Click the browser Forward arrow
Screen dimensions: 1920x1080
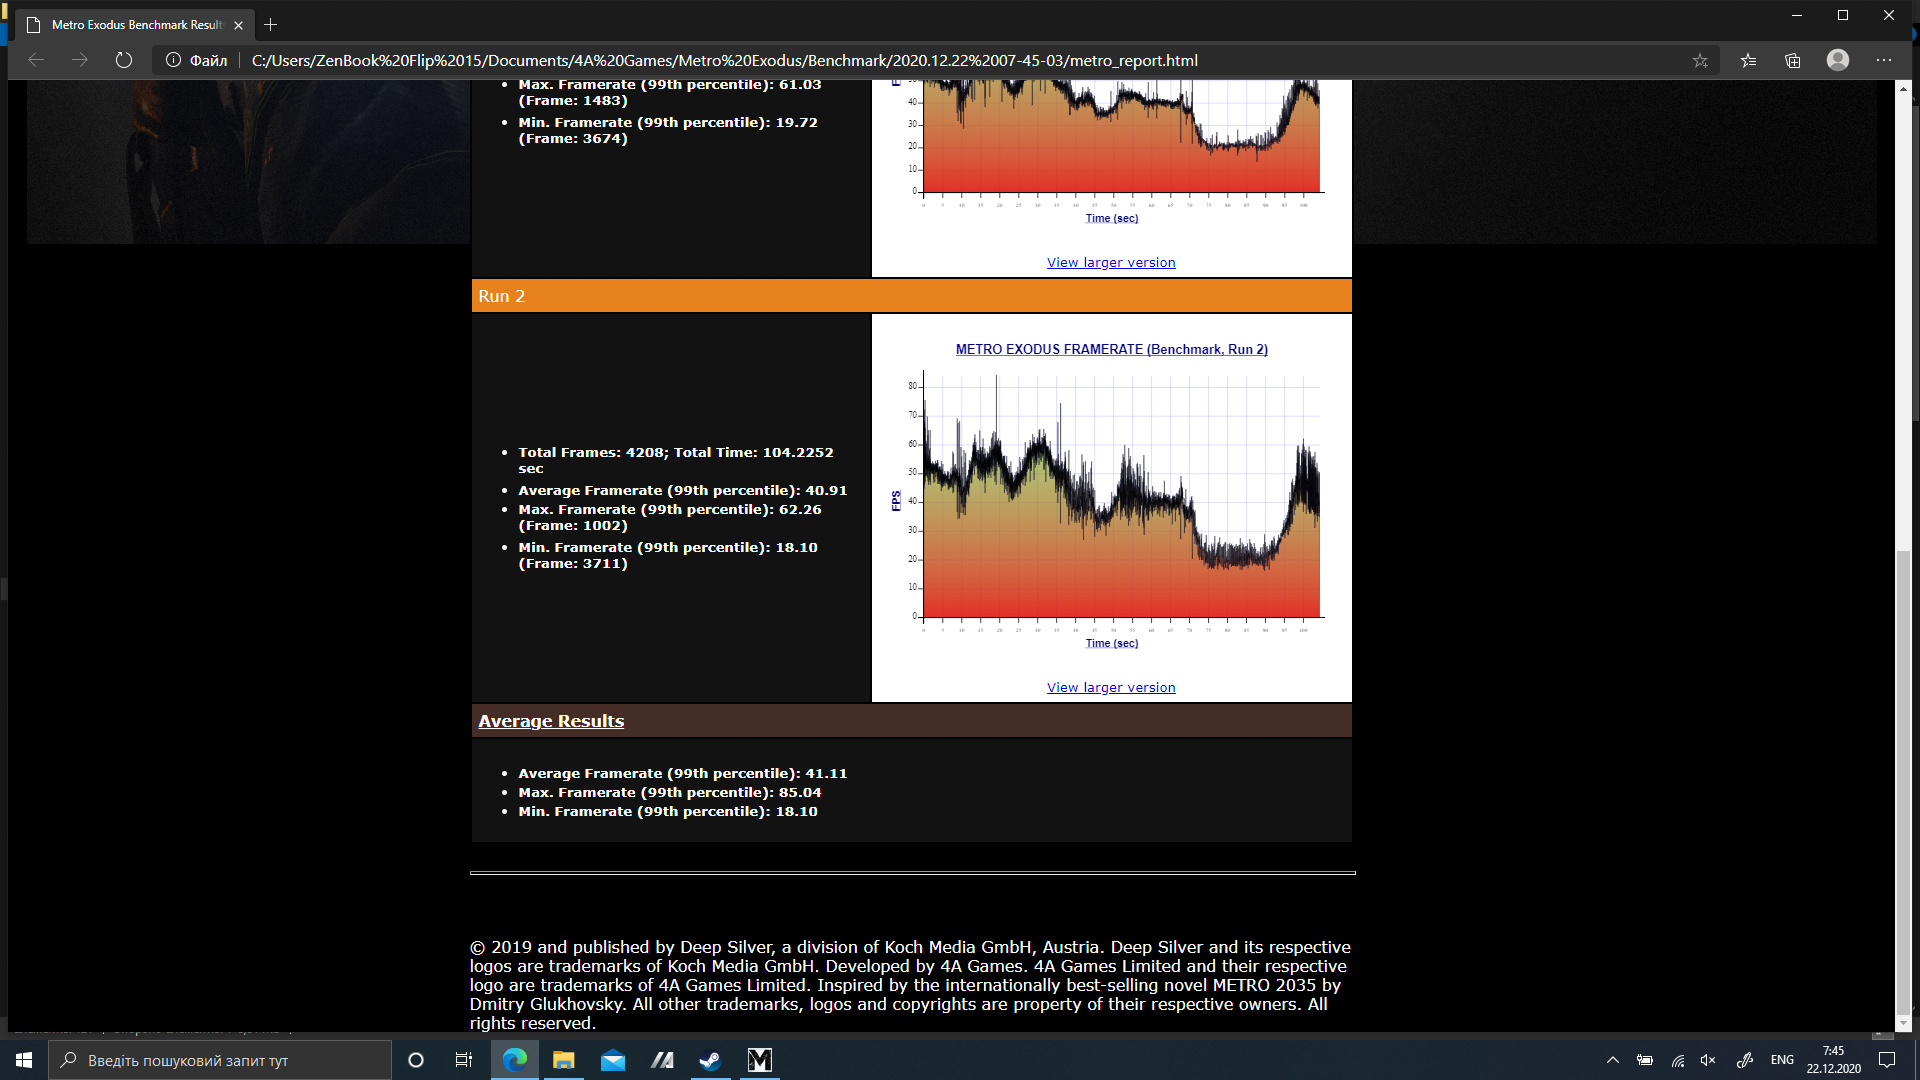pyautogui.click(x=80, y=60)
